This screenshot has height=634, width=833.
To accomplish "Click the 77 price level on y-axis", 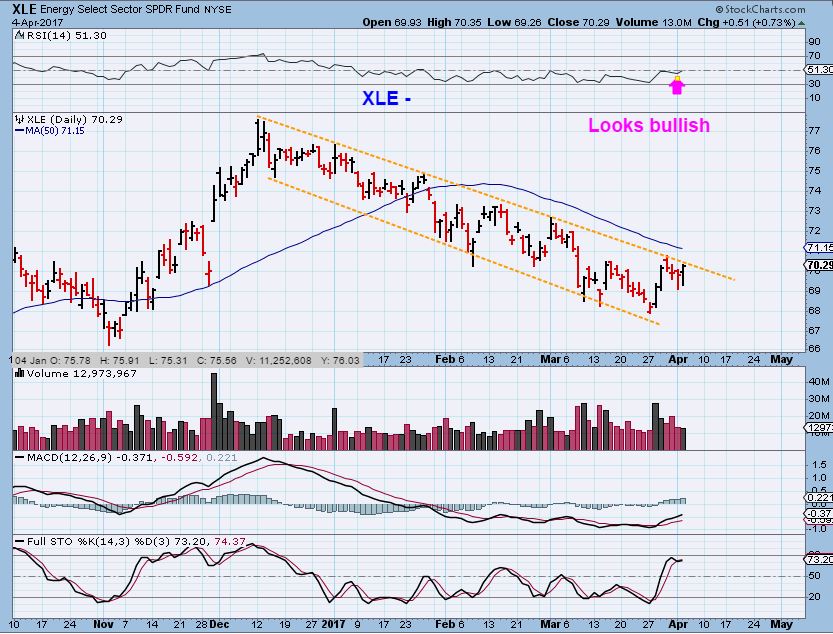I will pyautogui.click(x=814, y=130).
